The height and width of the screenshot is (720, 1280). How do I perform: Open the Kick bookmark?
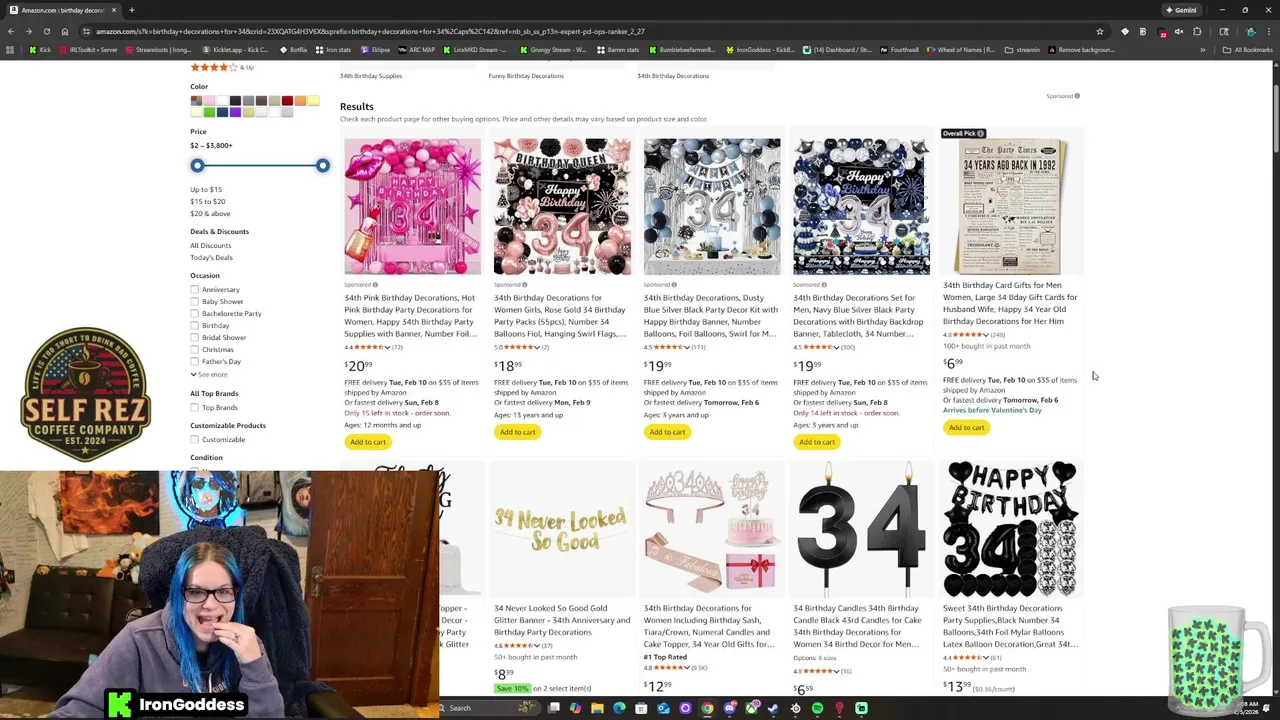pyautogui.click(x=40, y=49)
